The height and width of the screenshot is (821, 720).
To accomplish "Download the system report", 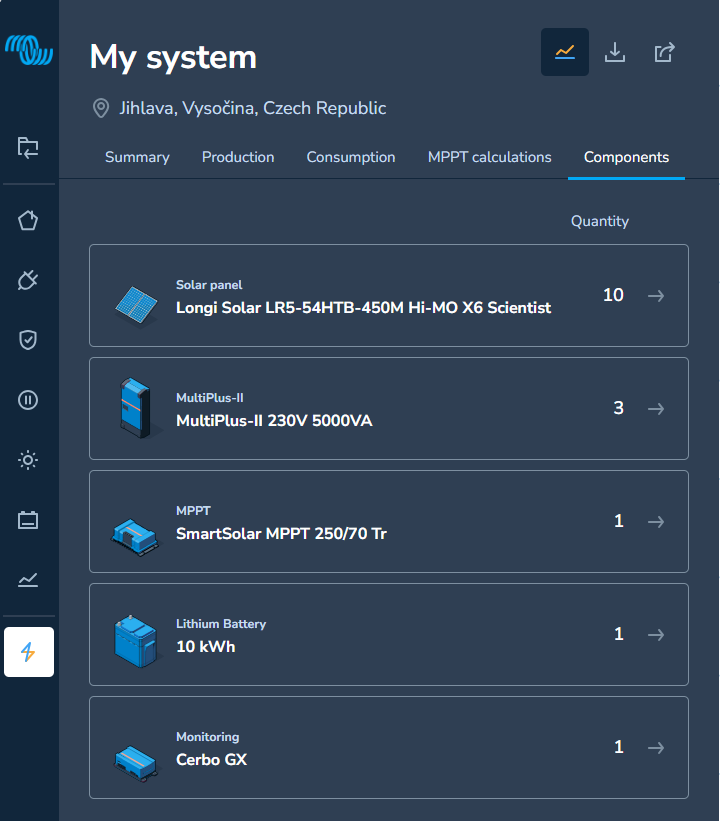I will tap(615, 52).
